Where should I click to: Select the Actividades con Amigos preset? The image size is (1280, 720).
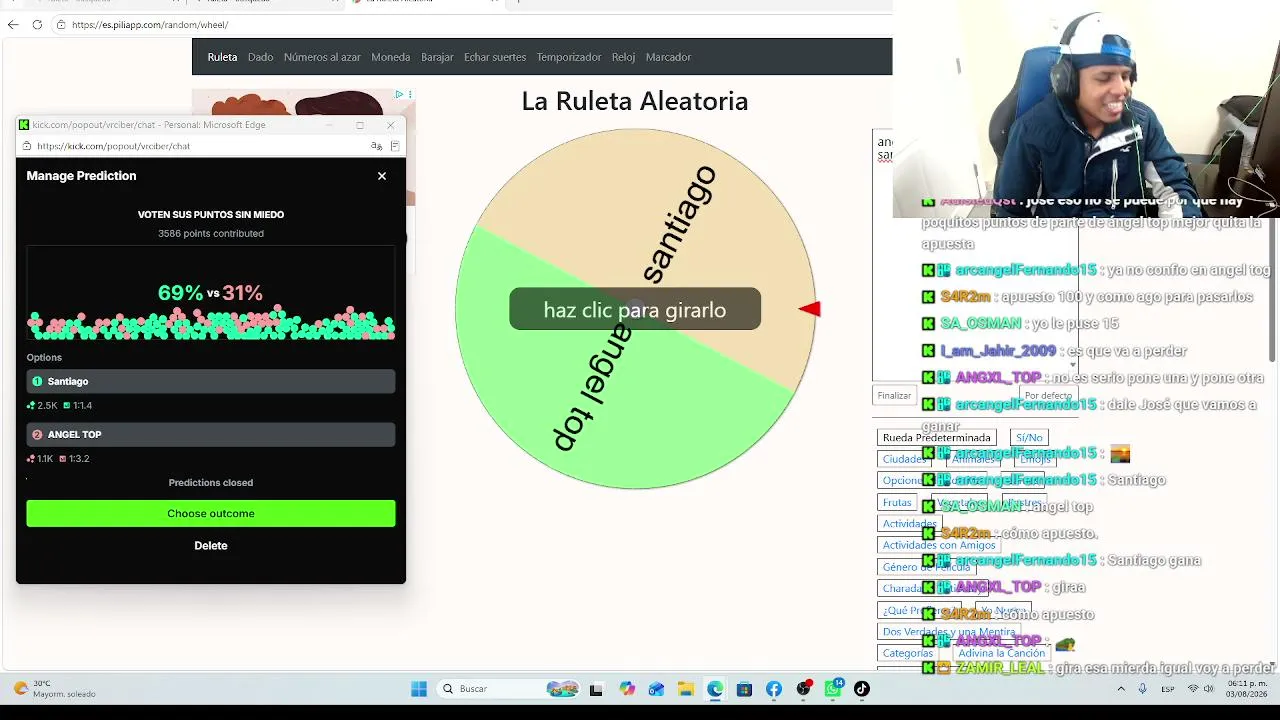[x=939, y=545]
